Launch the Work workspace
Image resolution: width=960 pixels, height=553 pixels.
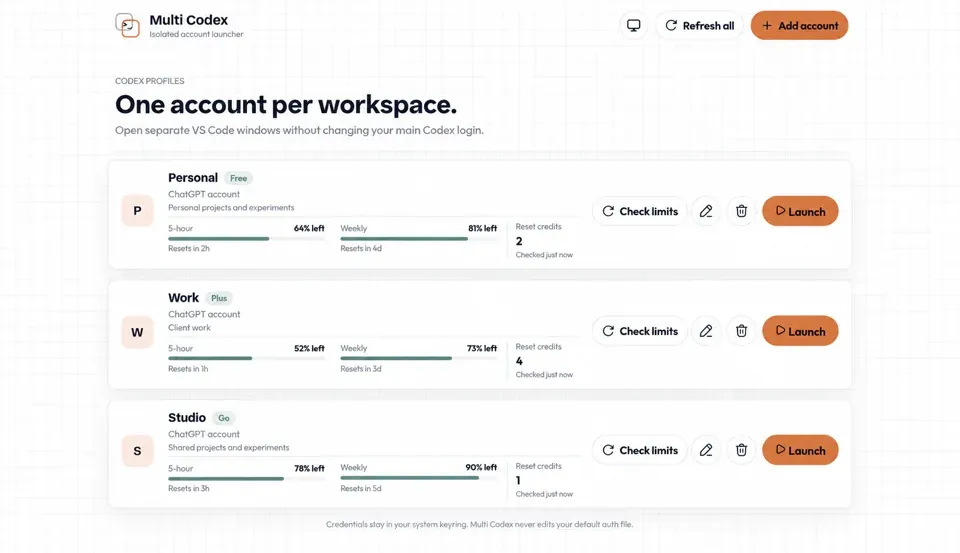[x=800, y=331]
